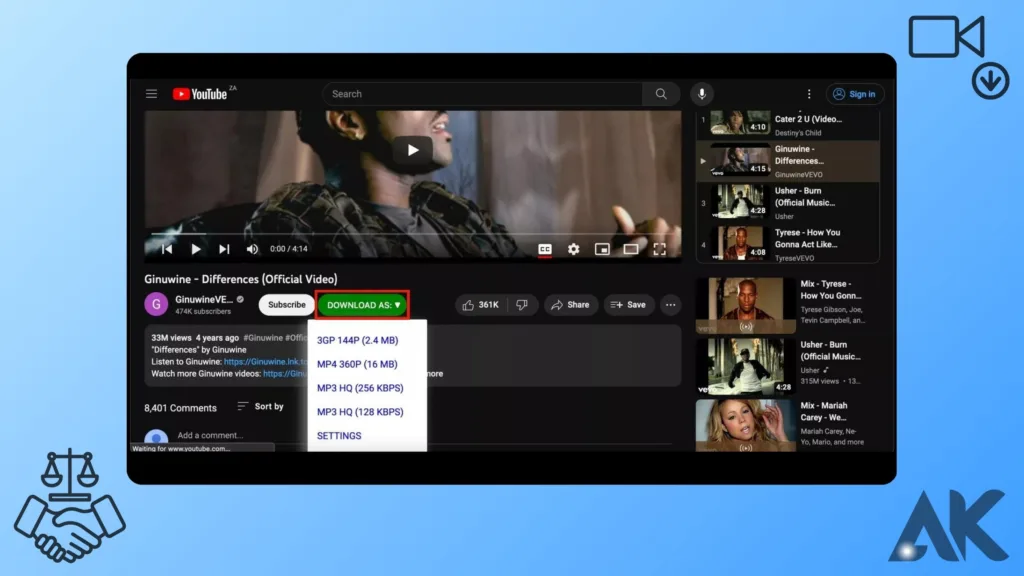The height and width of the screenshot is (576, 1024).
Task: Toggle miniplayer mode
Action: pos(602,249)
